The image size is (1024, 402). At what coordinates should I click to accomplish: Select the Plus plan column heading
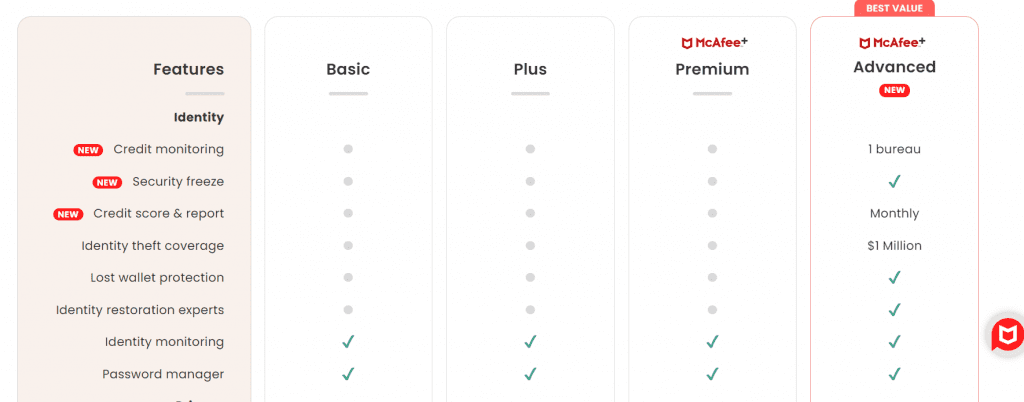click(530, 69)
